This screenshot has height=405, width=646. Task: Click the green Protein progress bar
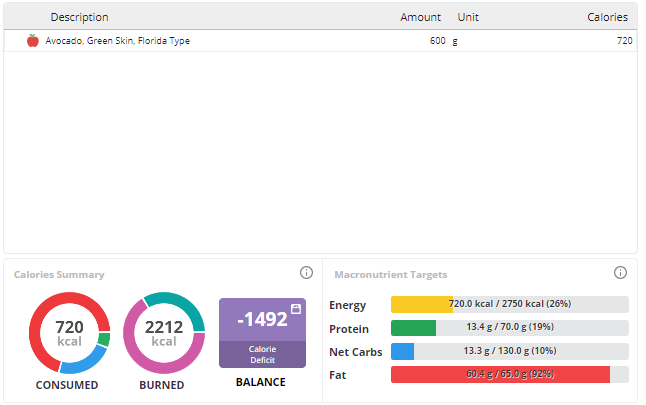click(x=510, y=328)
